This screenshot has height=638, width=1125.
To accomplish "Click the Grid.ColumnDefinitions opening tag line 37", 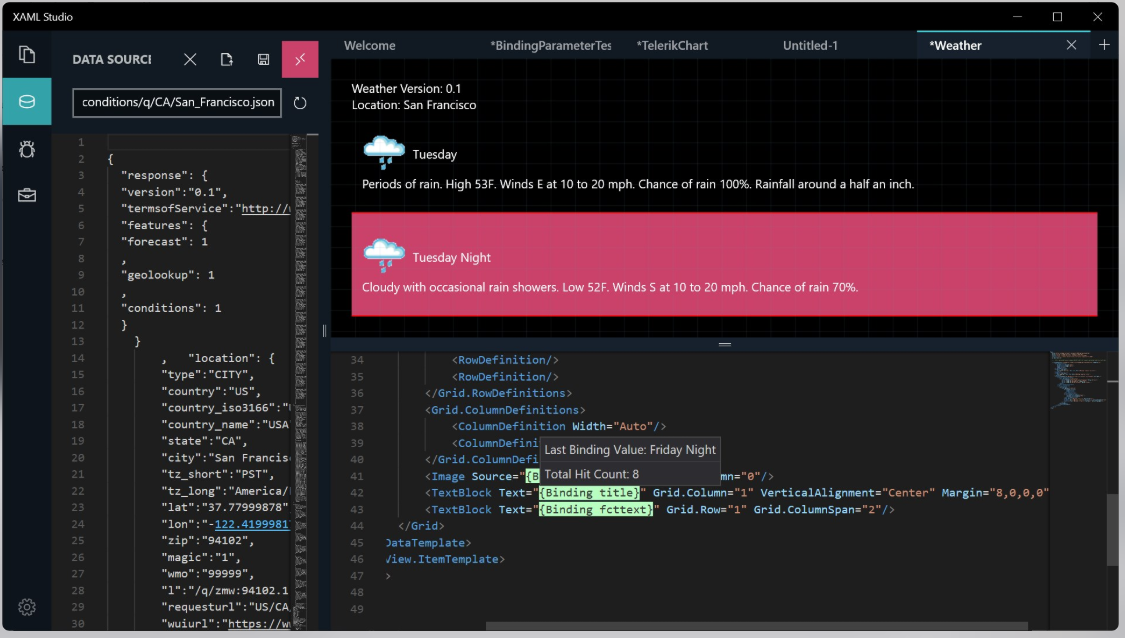I will click(505, 410).
